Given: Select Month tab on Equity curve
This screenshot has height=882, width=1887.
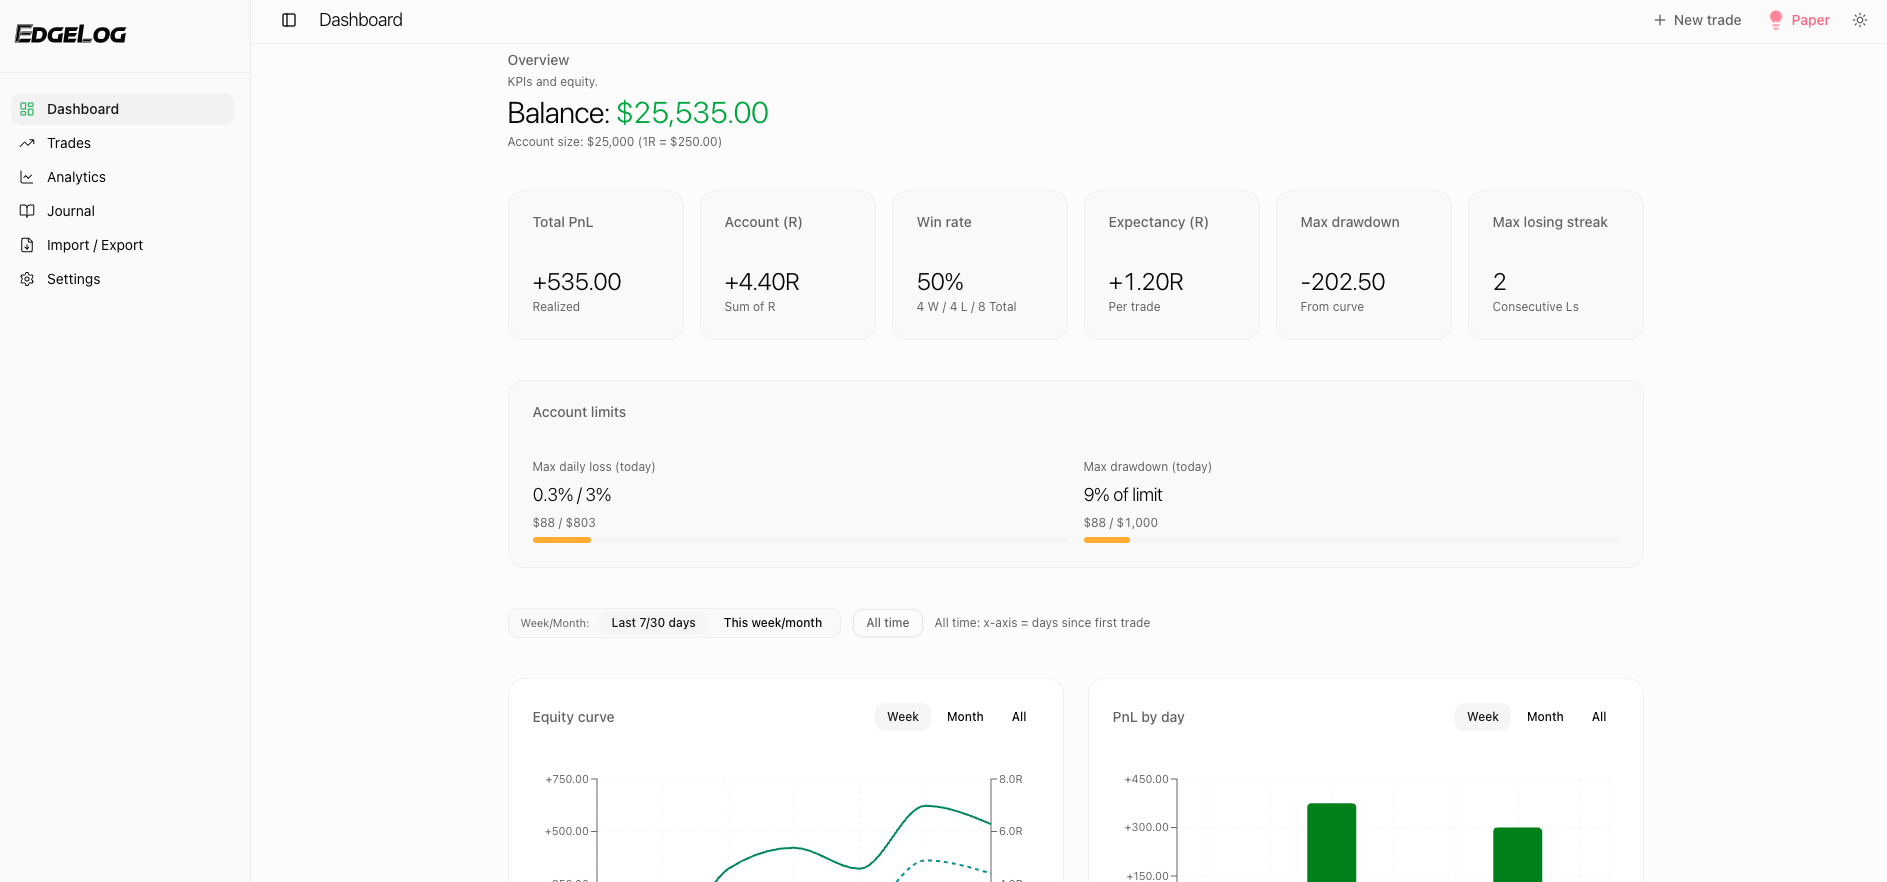Looking at the screenshot, I should (965, 717).
